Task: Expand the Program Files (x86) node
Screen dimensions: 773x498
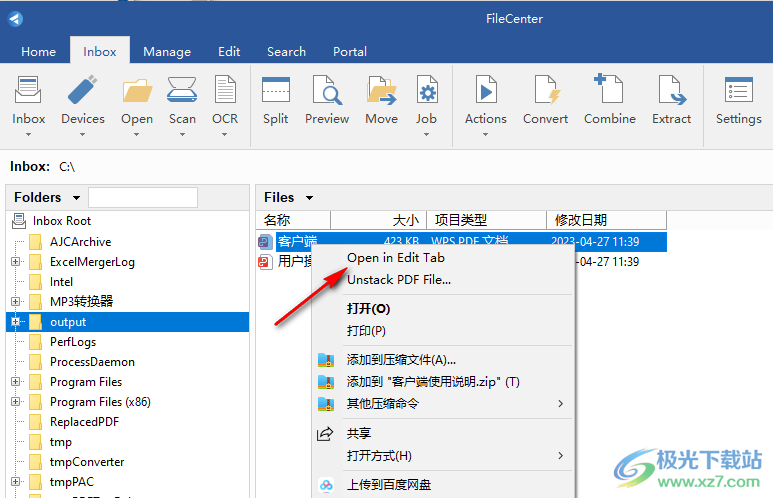Action: pos(15,402)
